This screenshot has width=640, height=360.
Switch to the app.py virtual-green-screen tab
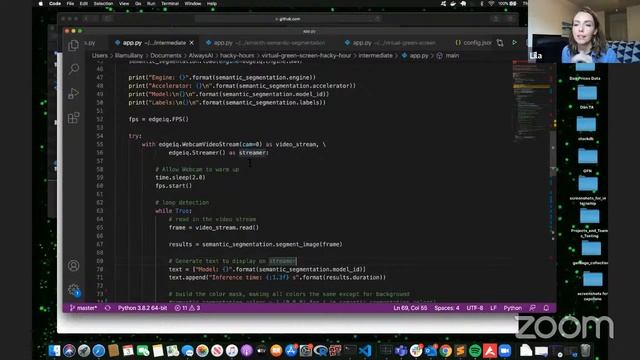pos(391,42)
